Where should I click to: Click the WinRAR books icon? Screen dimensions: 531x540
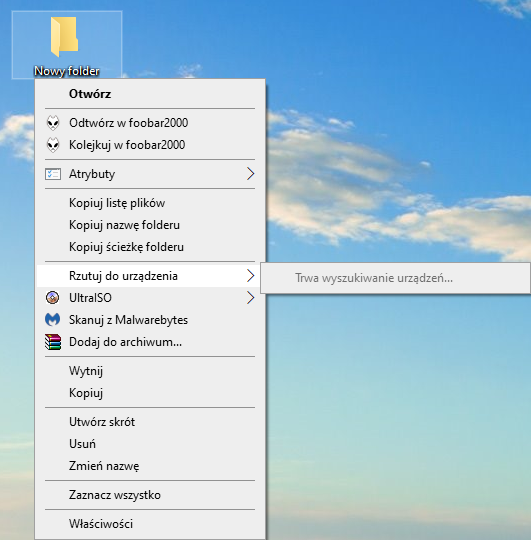click(x=53, y=342)
